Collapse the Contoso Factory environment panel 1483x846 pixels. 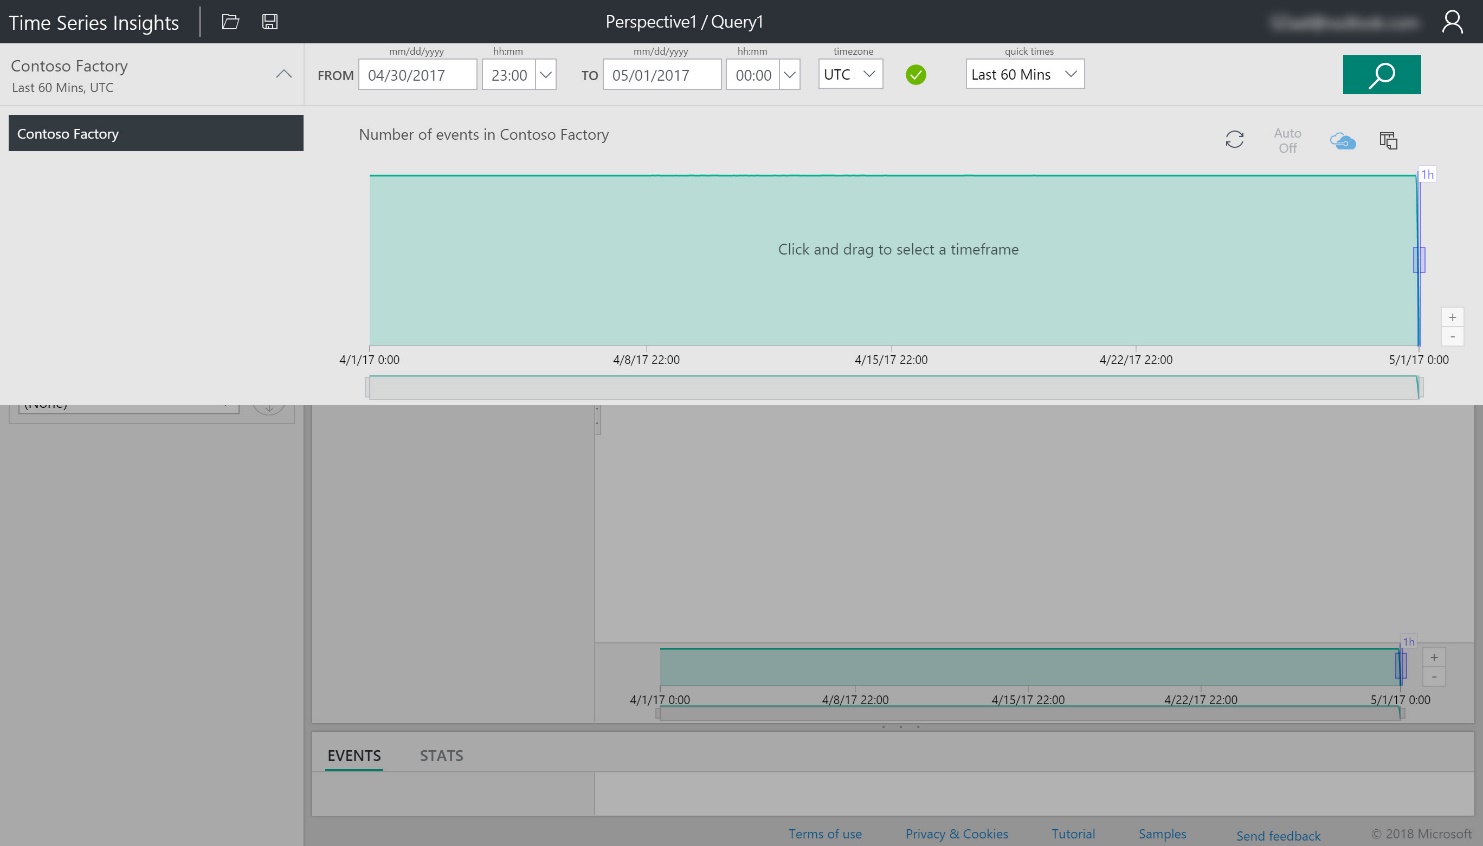[284, 74]
